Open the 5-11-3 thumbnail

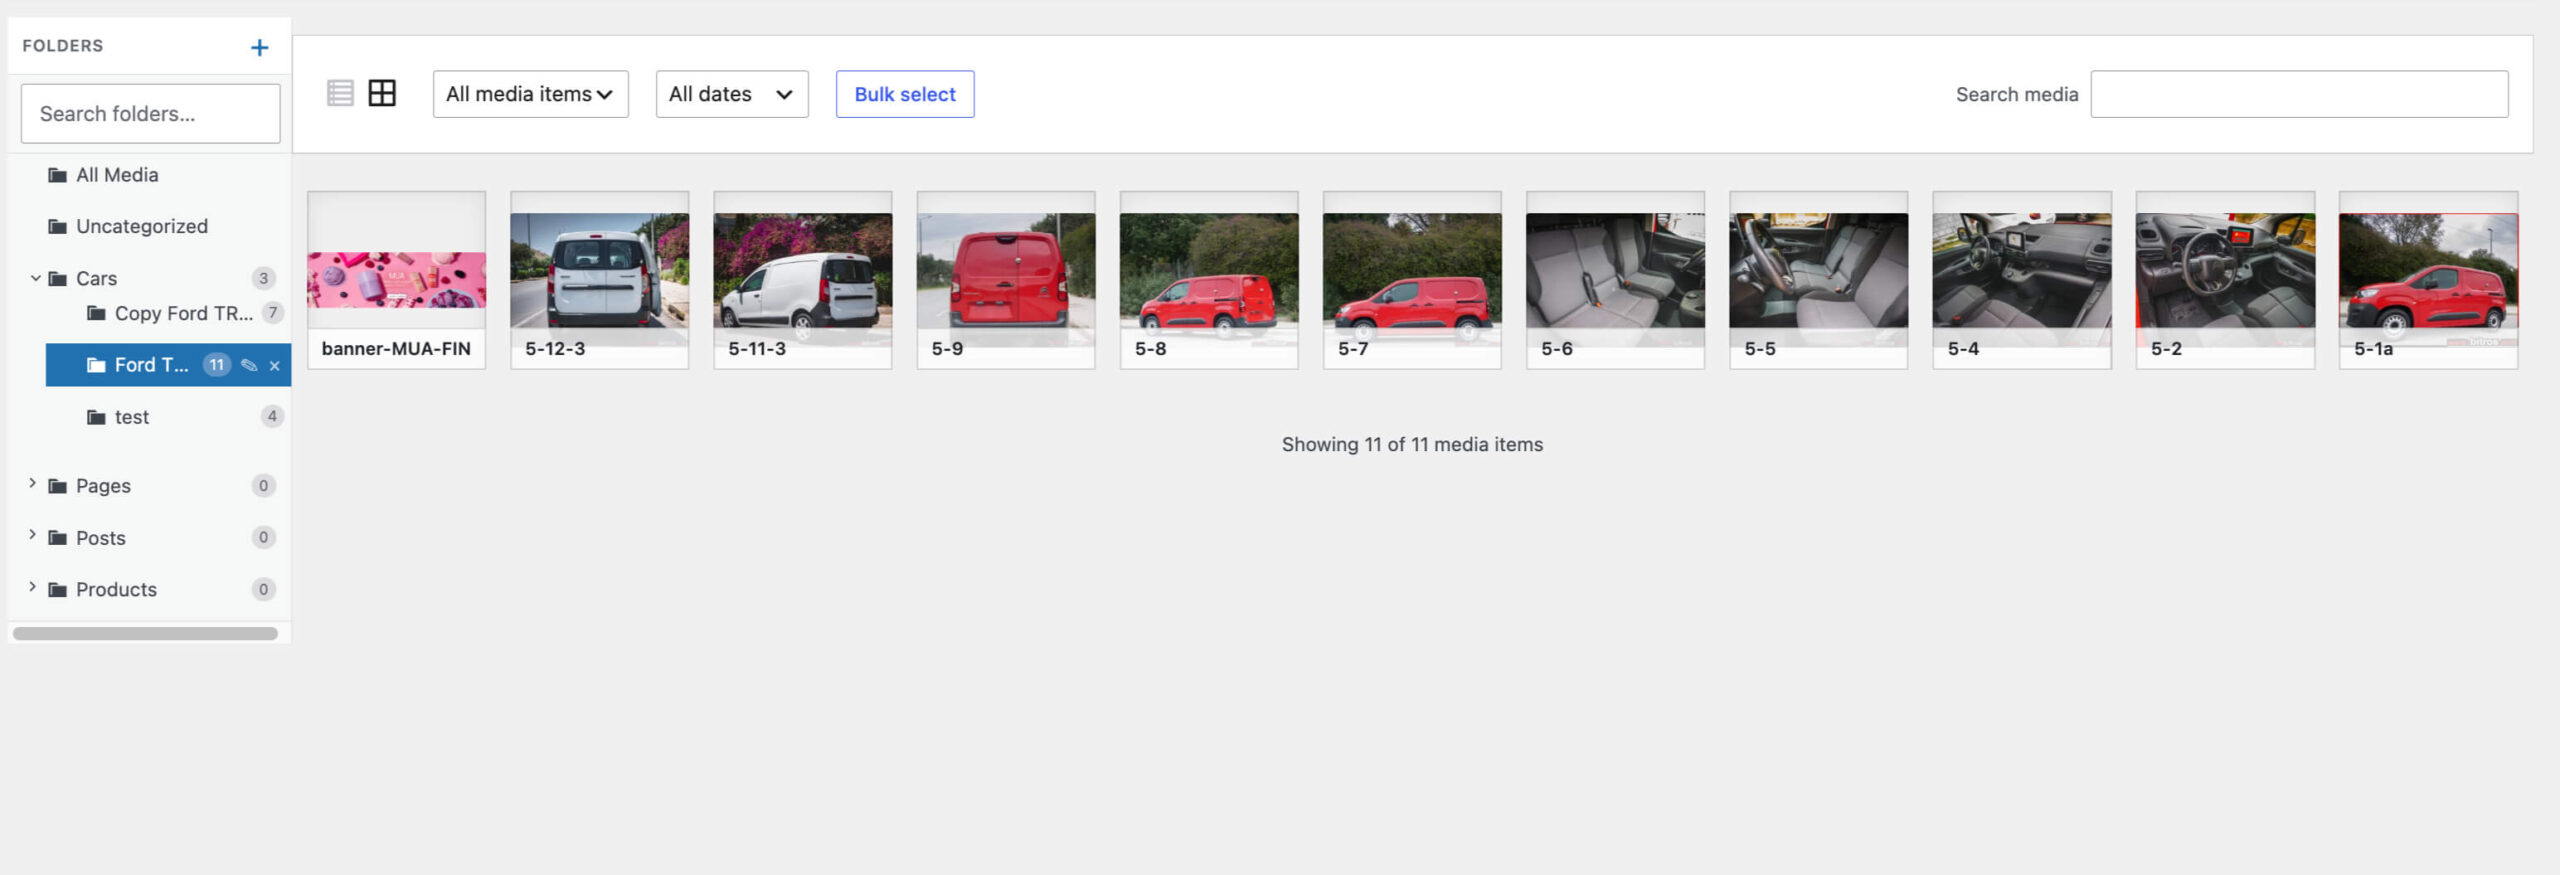[802, 280]
